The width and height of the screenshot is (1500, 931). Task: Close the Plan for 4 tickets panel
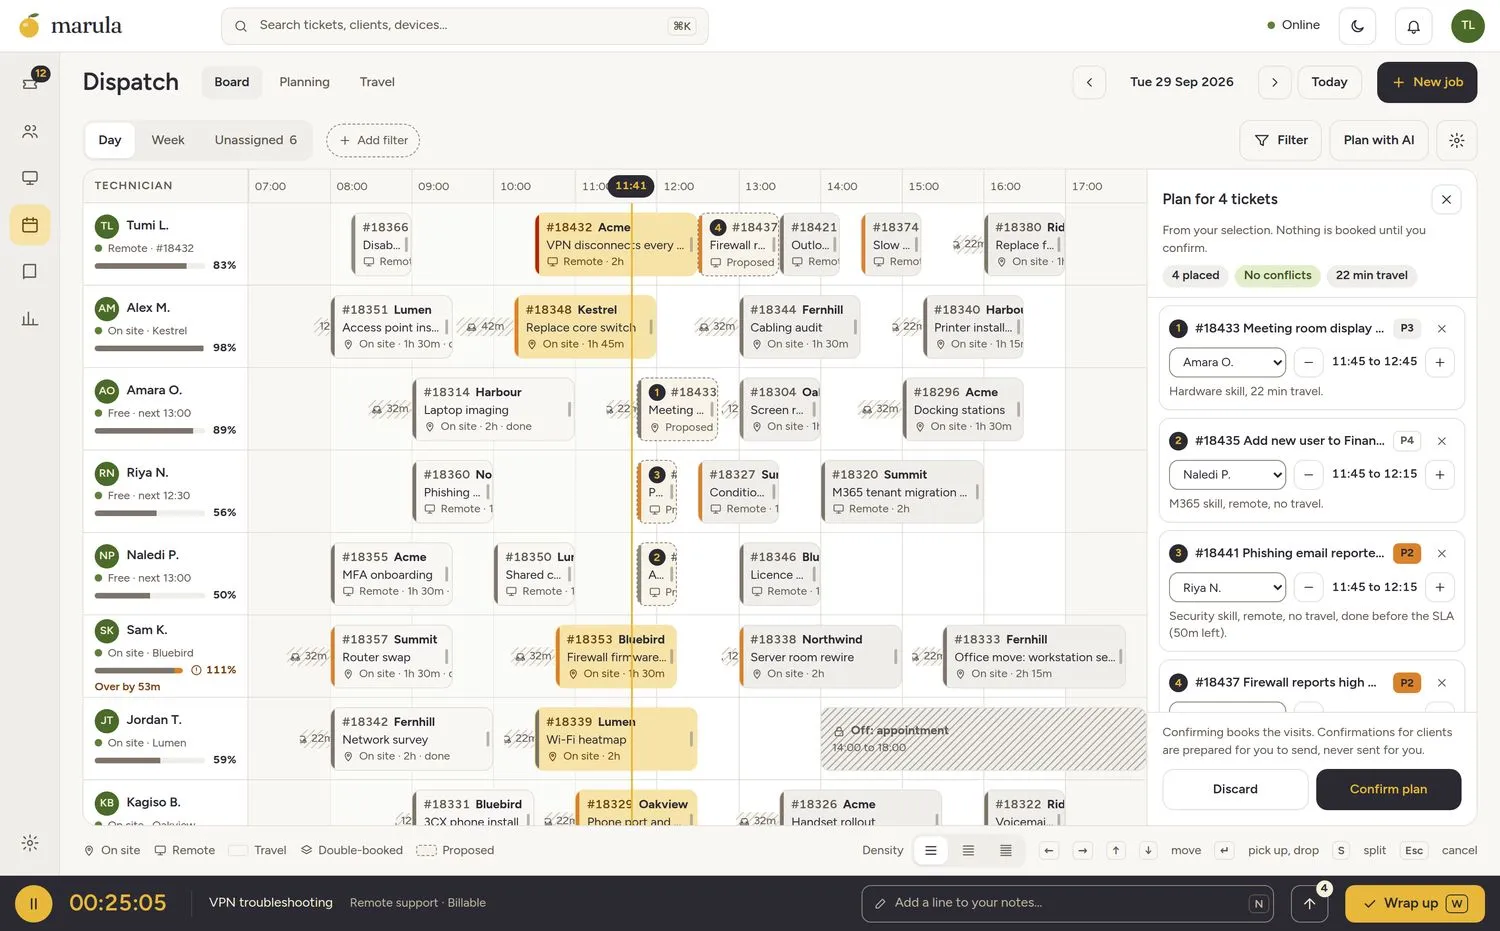[1446, 200]
